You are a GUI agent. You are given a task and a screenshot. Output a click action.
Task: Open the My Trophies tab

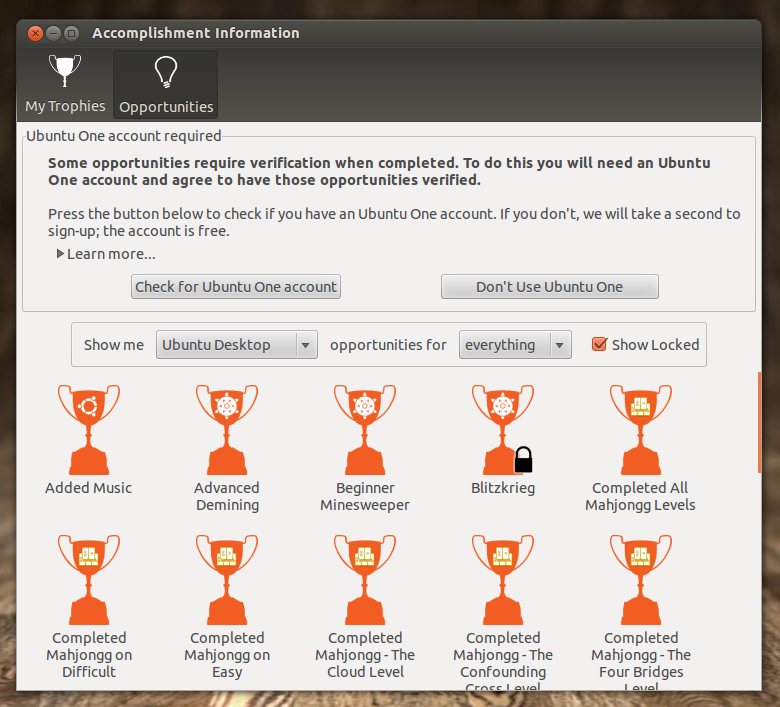[x=65, y=84]
